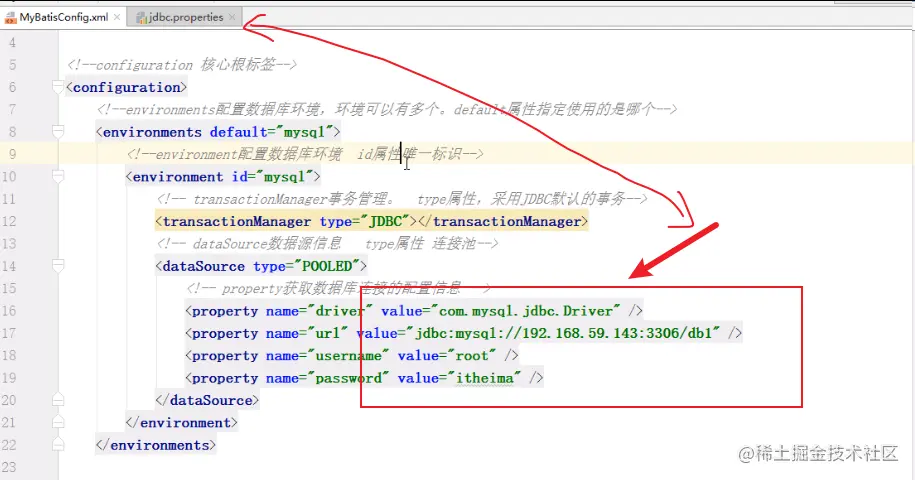Close the MyBatisConfig.xml tab

pyautogui.click(x=117, y=17)
